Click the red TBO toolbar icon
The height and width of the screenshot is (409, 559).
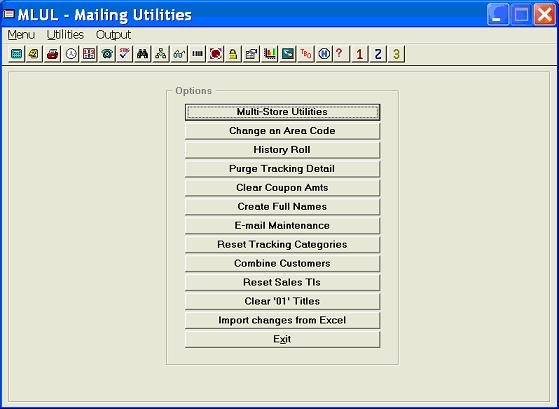[x=306, y=54]
